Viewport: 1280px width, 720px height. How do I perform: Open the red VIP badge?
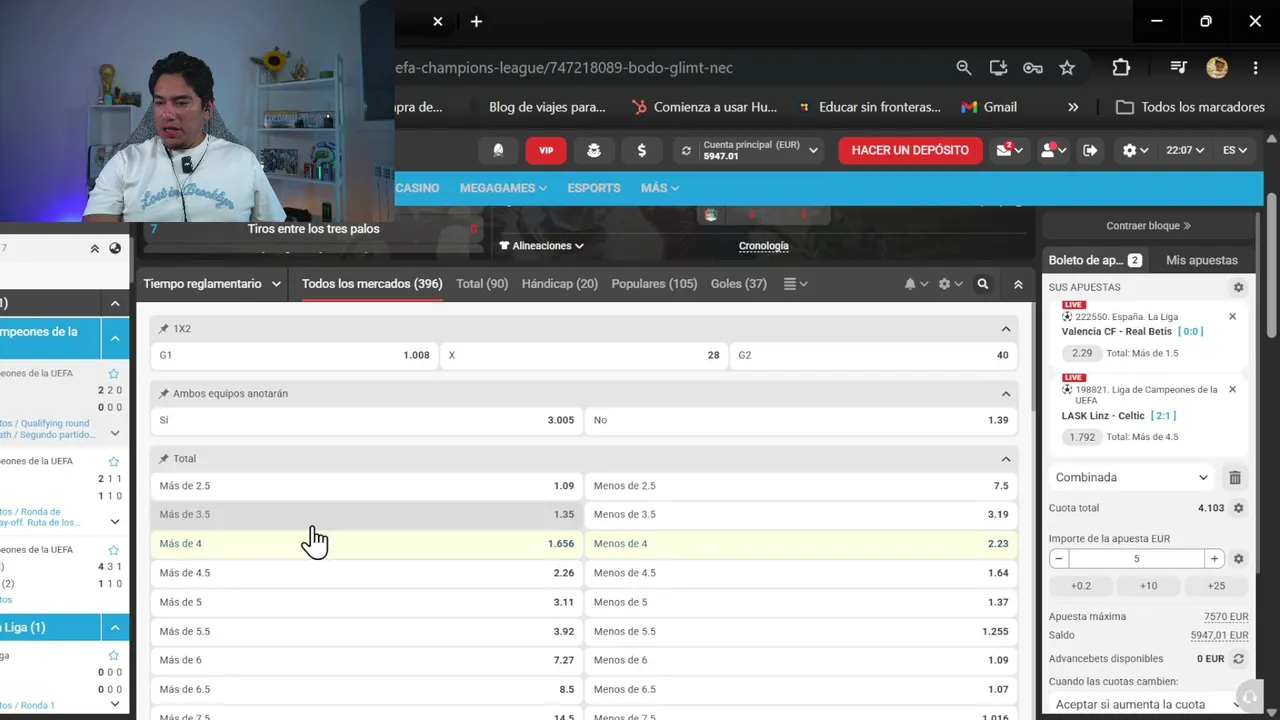tap(546, 150)
